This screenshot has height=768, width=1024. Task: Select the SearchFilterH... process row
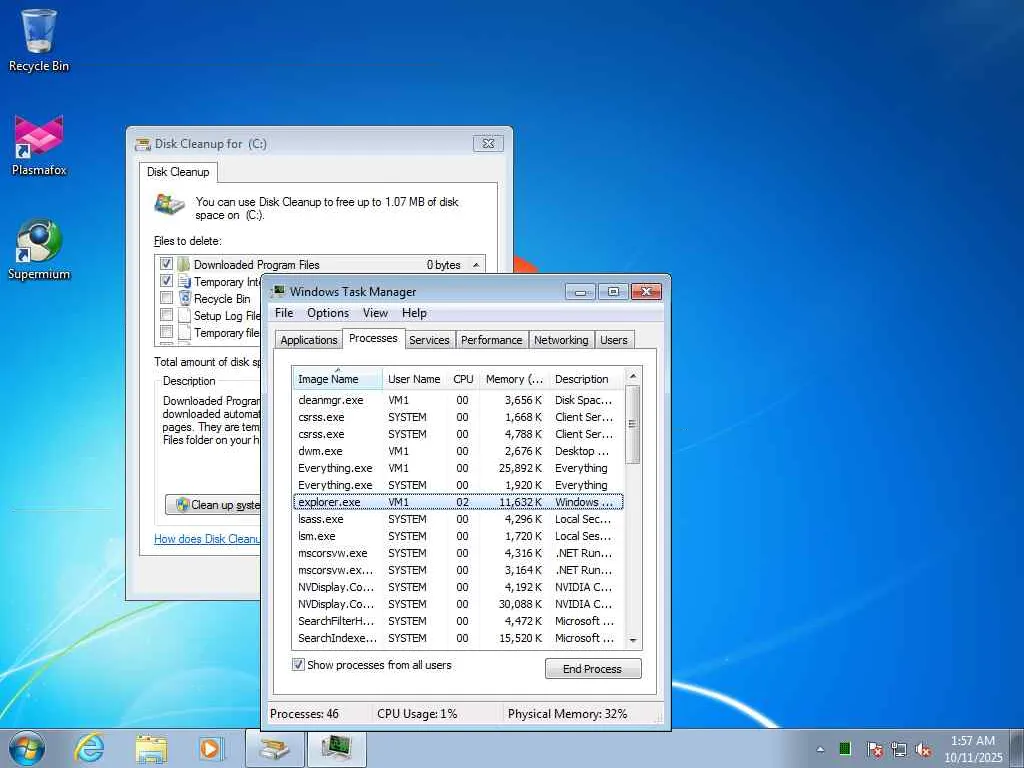[x=457, y=620]
